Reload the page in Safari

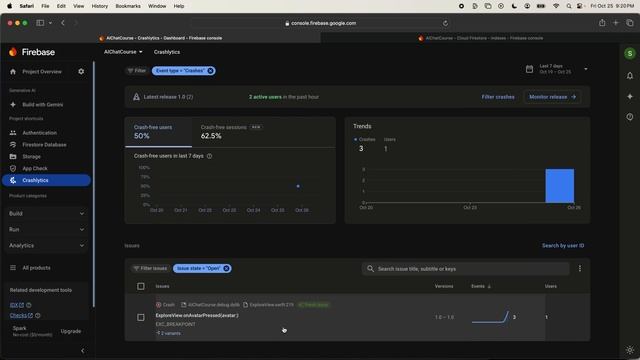click(x=445, y=23)
